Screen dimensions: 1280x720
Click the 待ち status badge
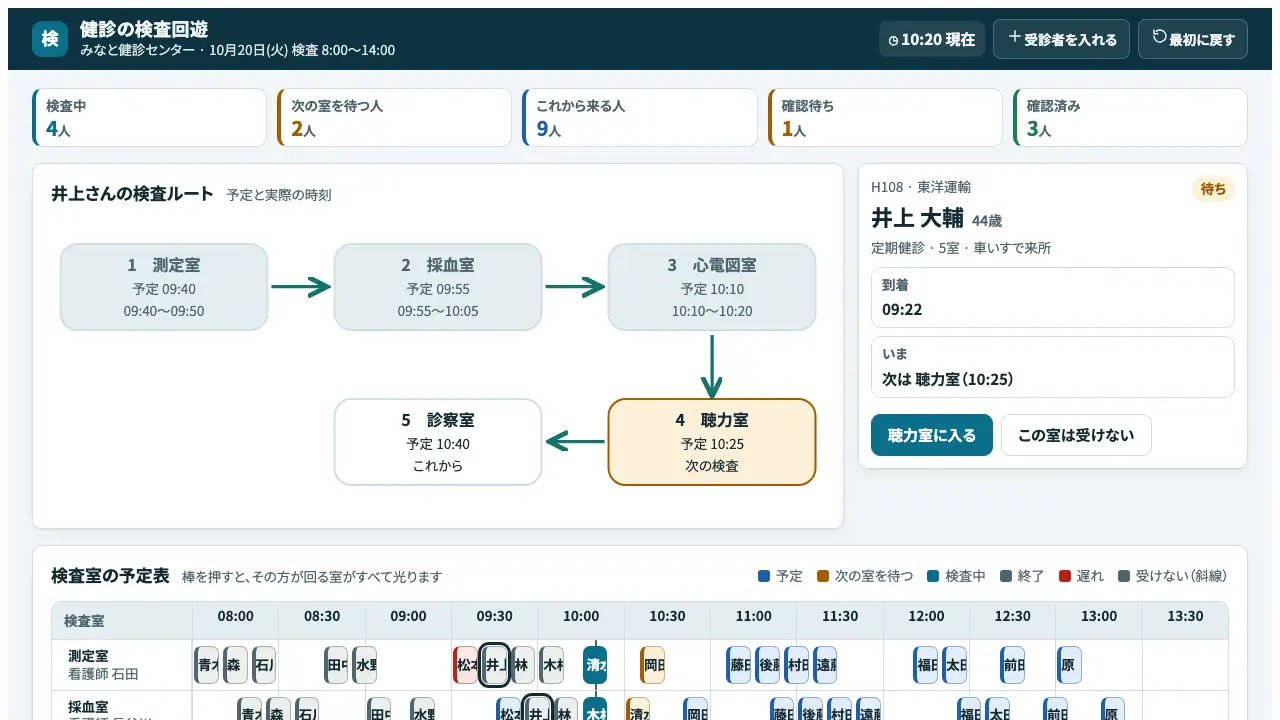tap(1213, 189)
